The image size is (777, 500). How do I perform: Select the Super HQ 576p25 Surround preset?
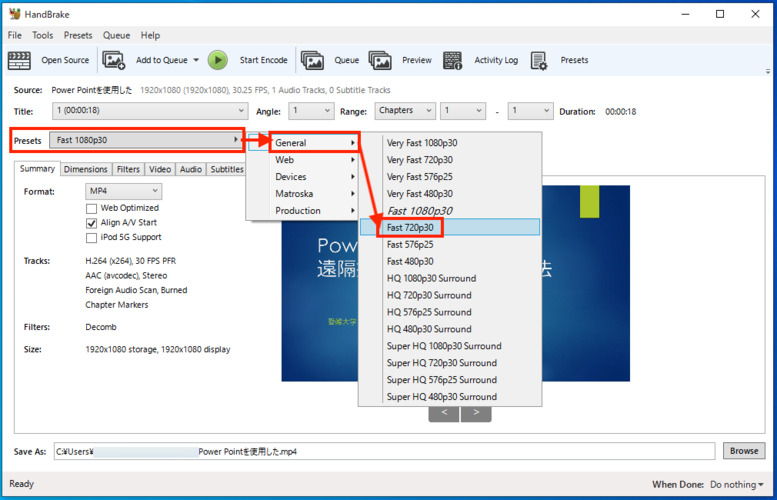(x=450, y=380)
